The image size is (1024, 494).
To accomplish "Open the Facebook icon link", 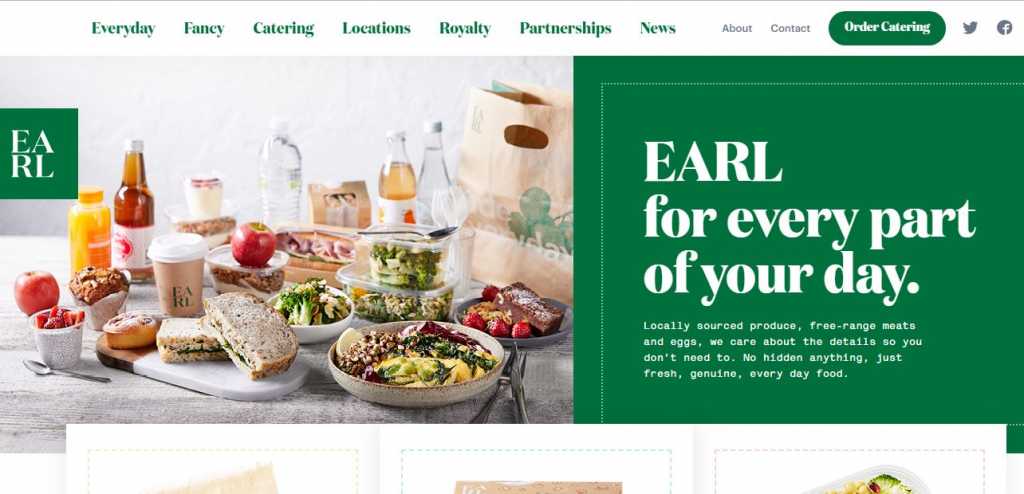I will [x=1004, y=28].
